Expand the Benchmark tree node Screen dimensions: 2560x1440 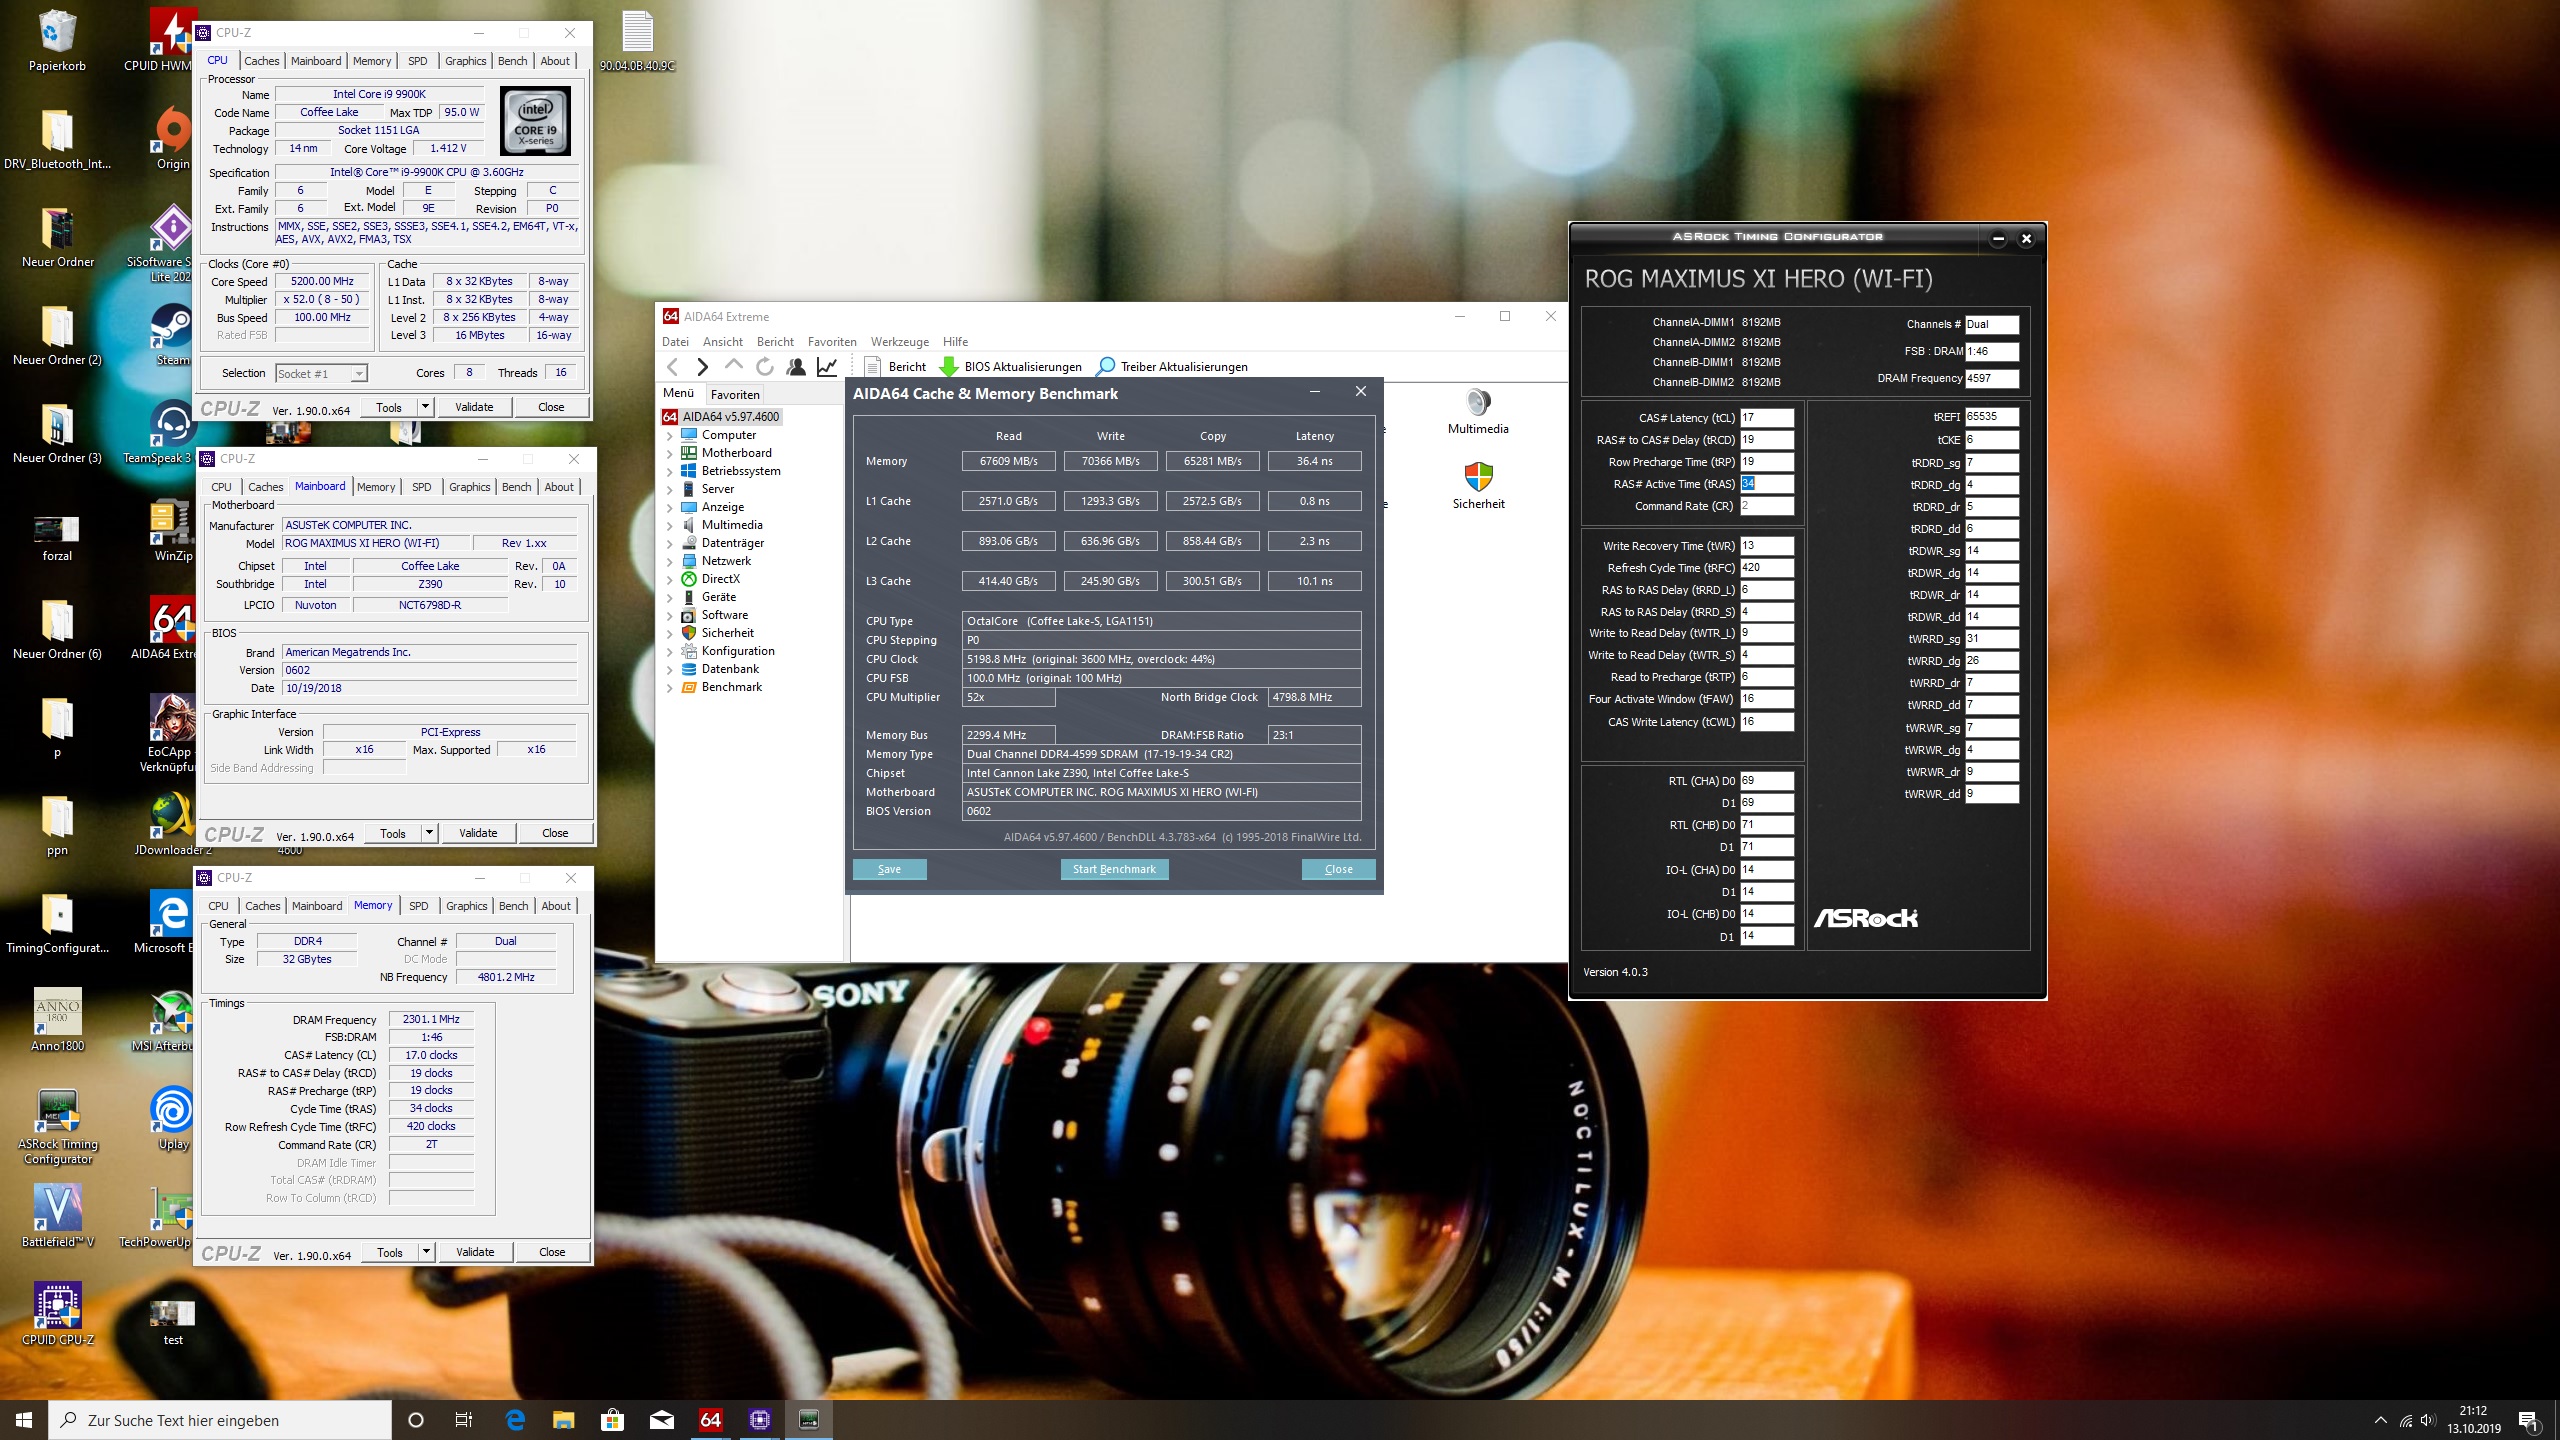pyautogui.click(x=669, y=687)
